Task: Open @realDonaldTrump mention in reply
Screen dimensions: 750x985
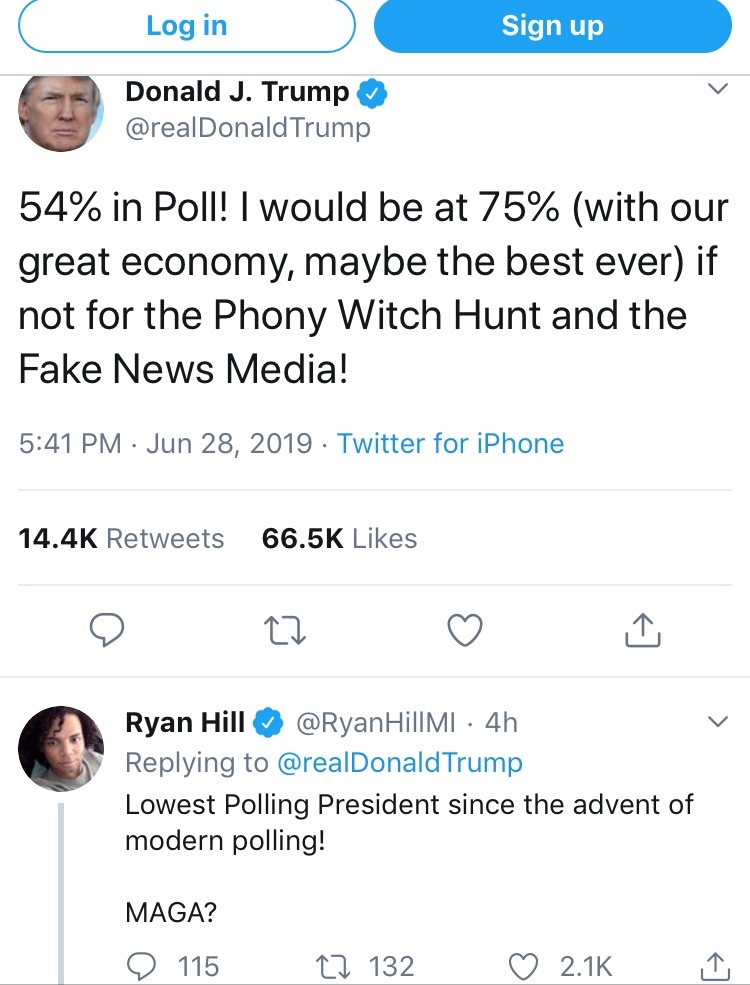Action: pyautogui.click(x=398, y=763)
